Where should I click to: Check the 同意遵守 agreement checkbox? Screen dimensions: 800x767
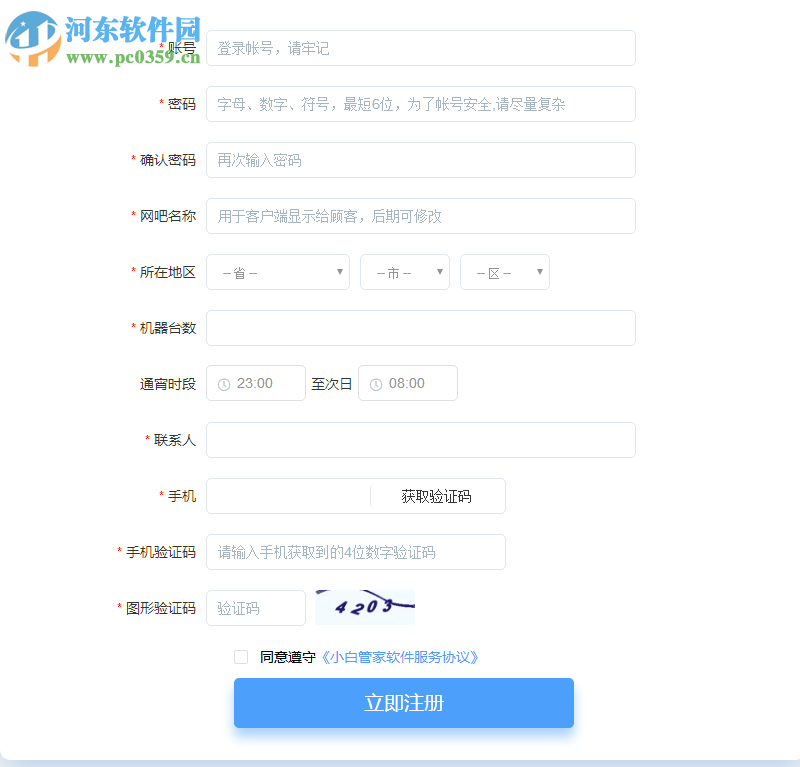[241, 656]
